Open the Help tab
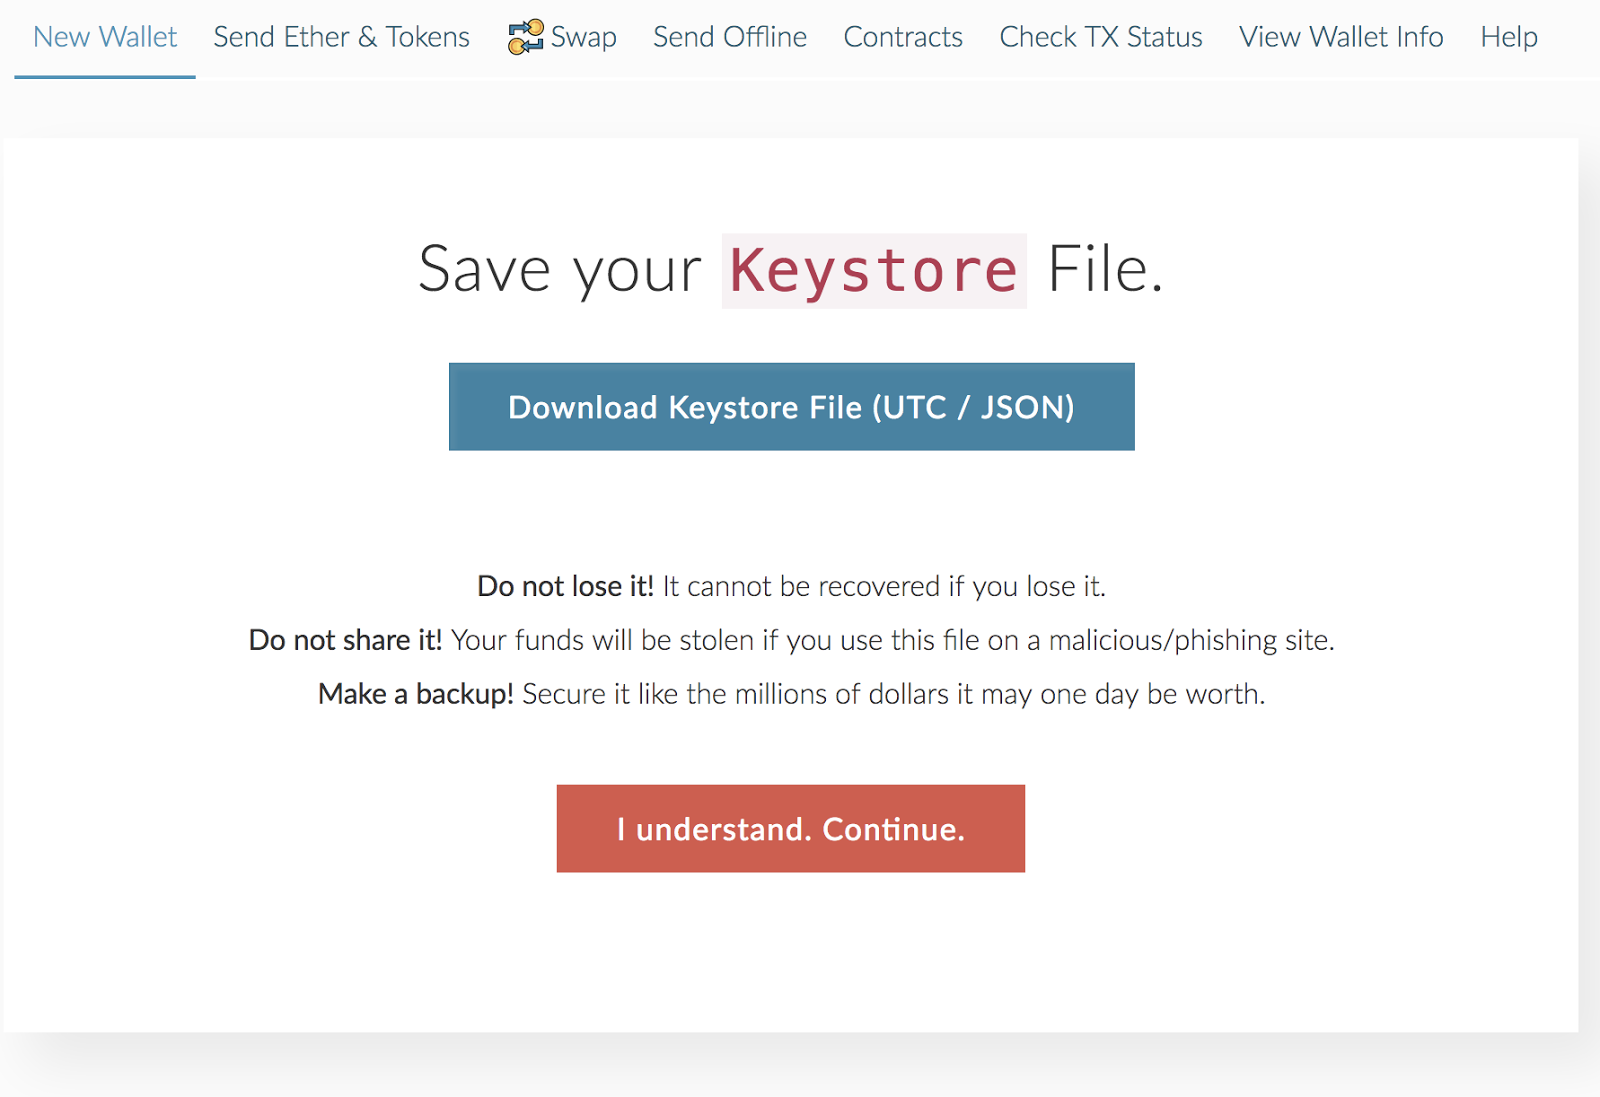 [1509, 37]
